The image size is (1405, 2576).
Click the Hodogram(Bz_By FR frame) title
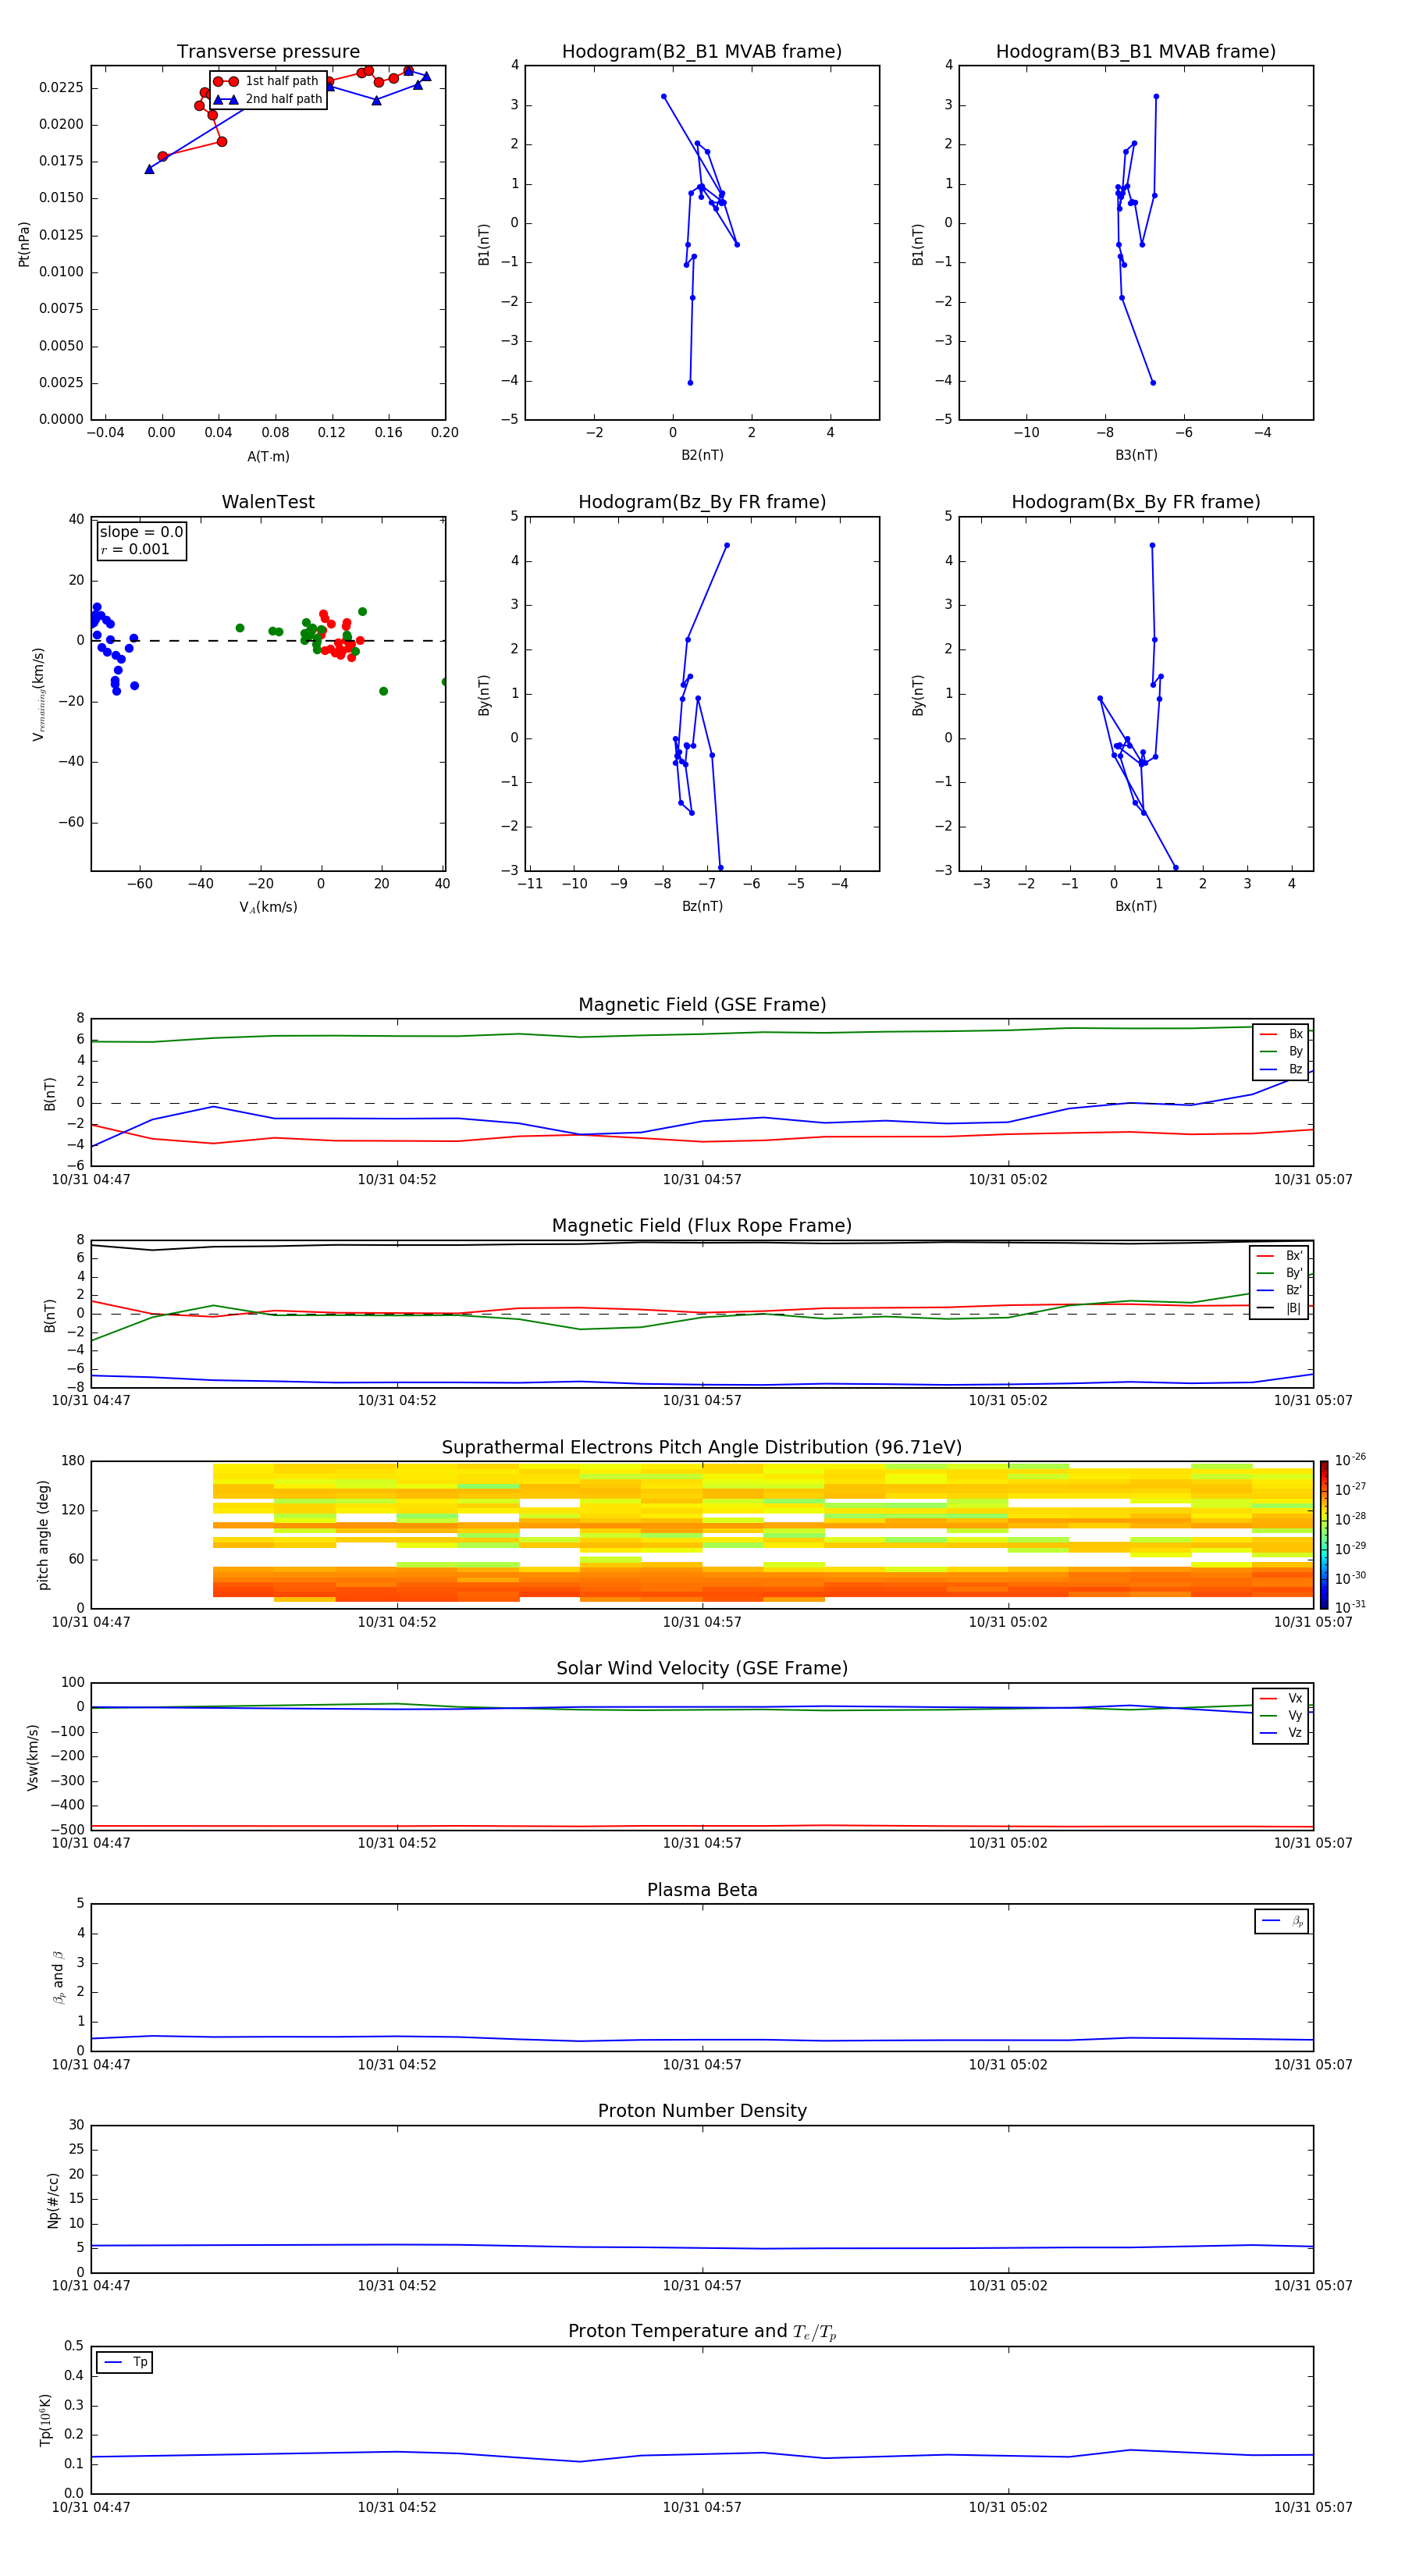(x=702, y=502)
